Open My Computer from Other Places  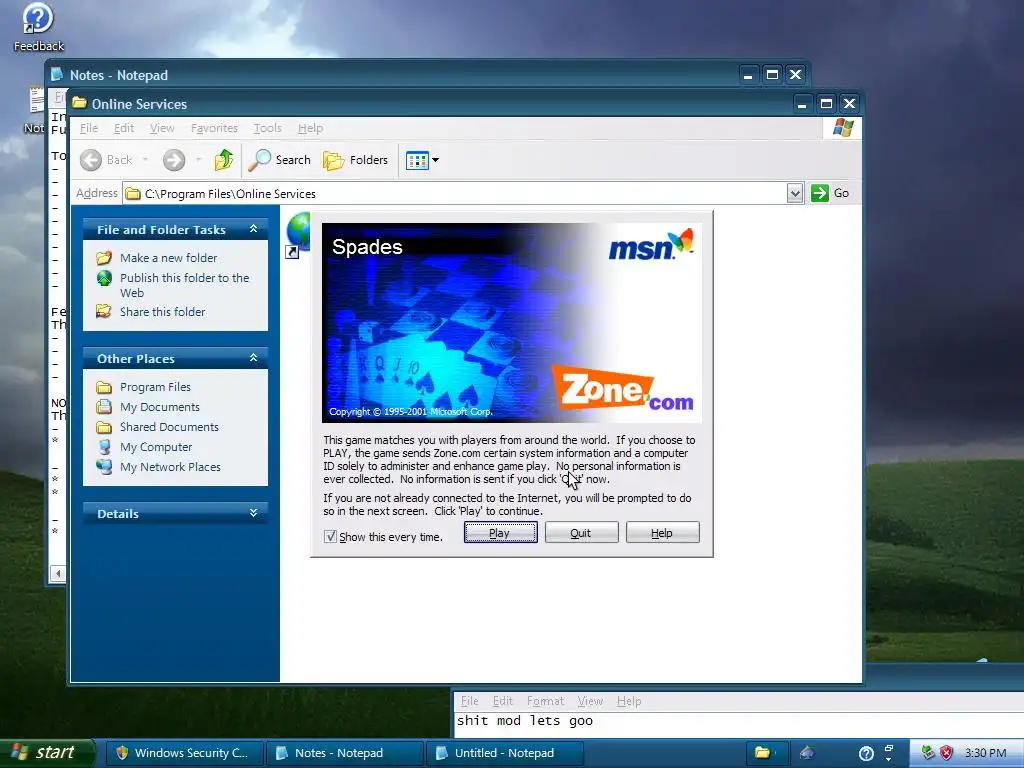[156, 447]
